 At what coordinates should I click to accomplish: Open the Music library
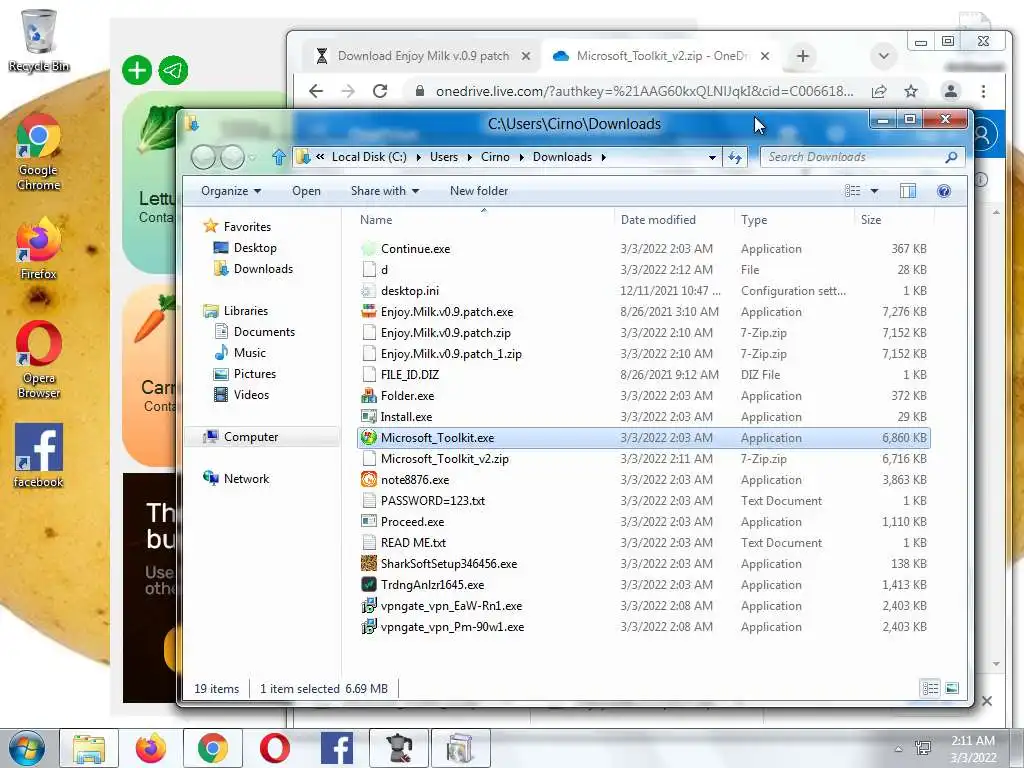tap(240, 353)
